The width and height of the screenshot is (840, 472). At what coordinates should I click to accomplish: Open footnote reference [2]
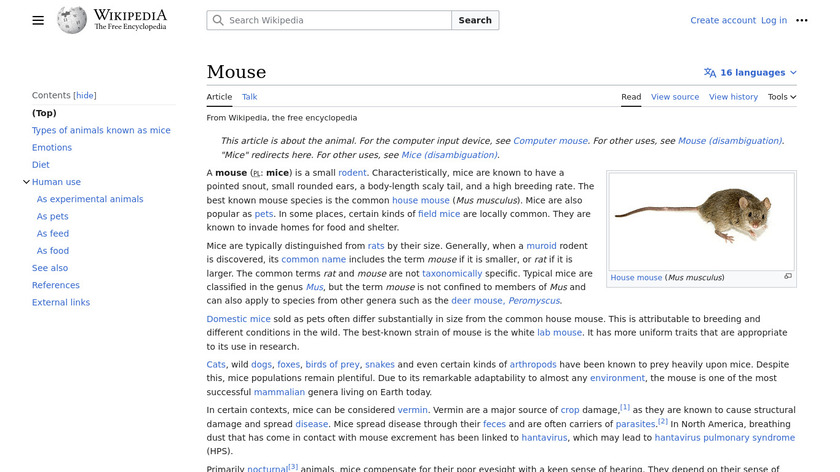coord(663,421)
